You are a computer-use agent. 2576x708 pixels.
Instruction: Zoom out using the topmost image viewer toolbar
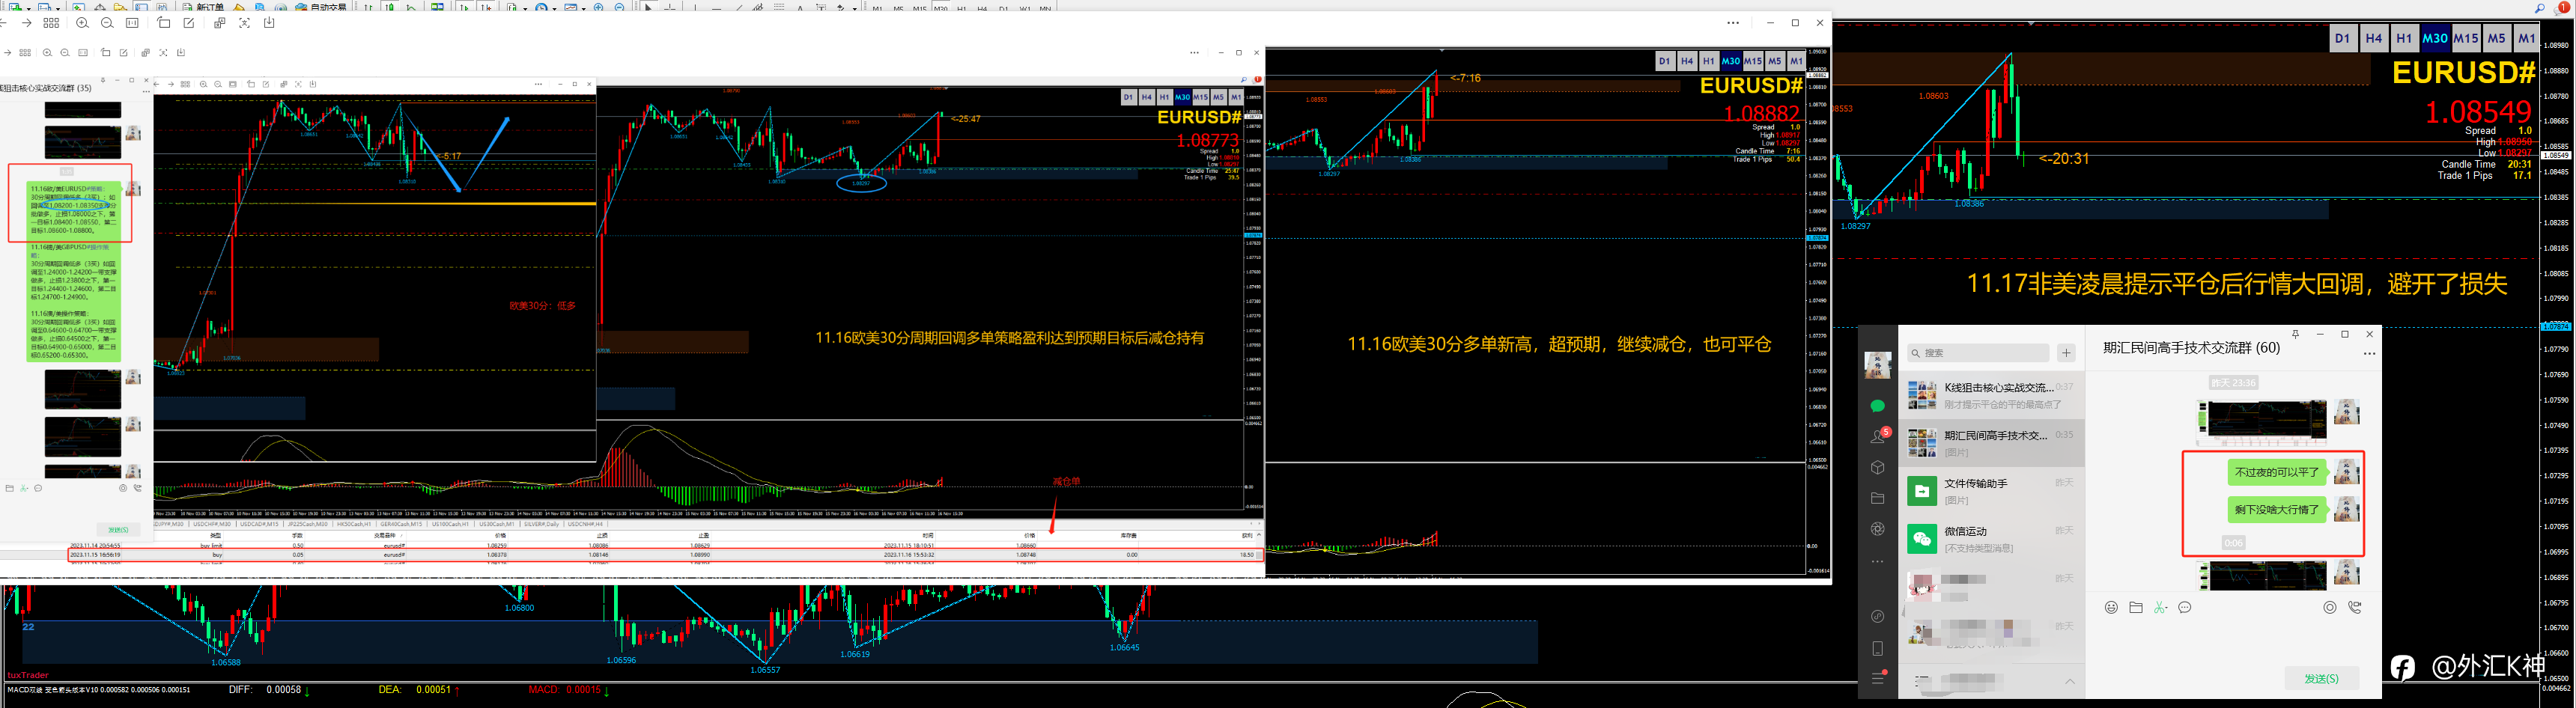click(x=107, y=23)
